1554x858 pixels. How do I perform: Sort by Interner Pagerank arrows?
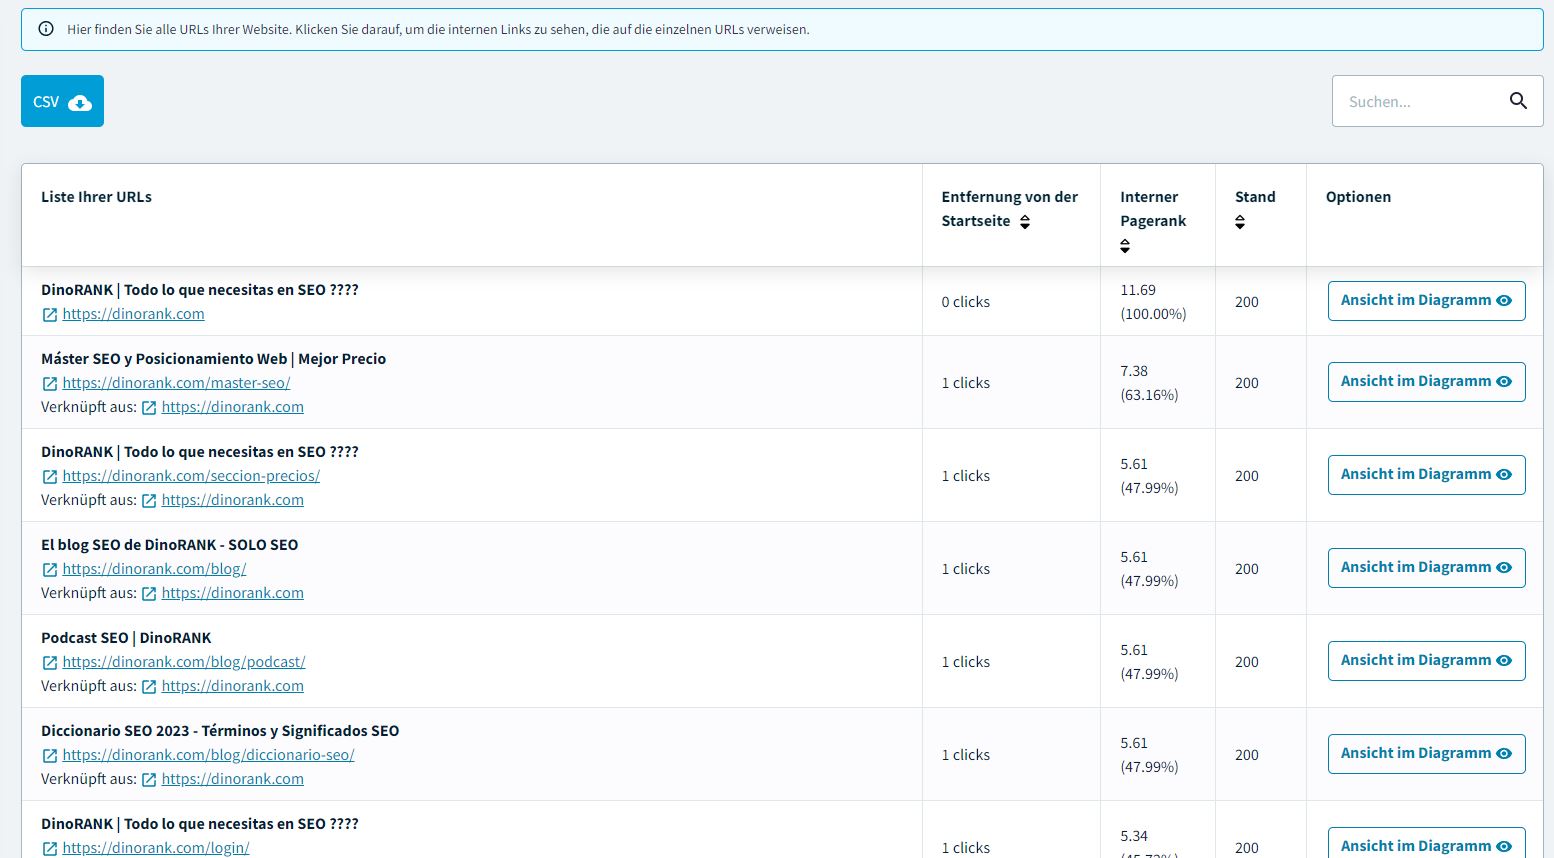(x=1125, y=246)
